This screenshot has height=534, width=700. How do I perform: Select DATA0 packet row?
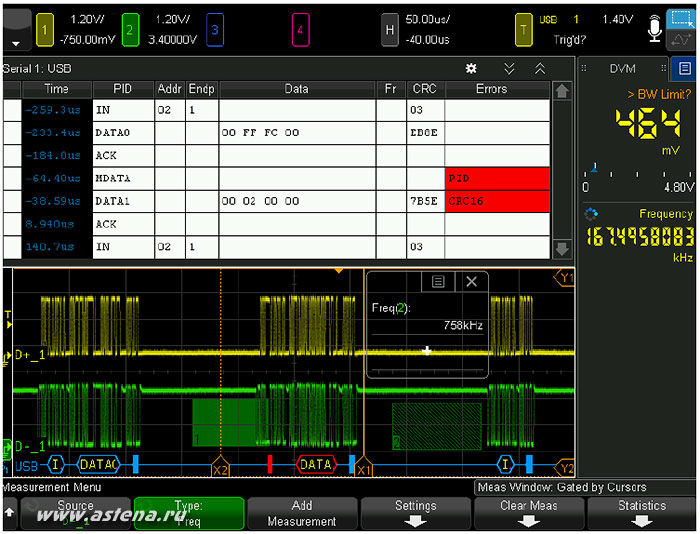coord(277,133)
